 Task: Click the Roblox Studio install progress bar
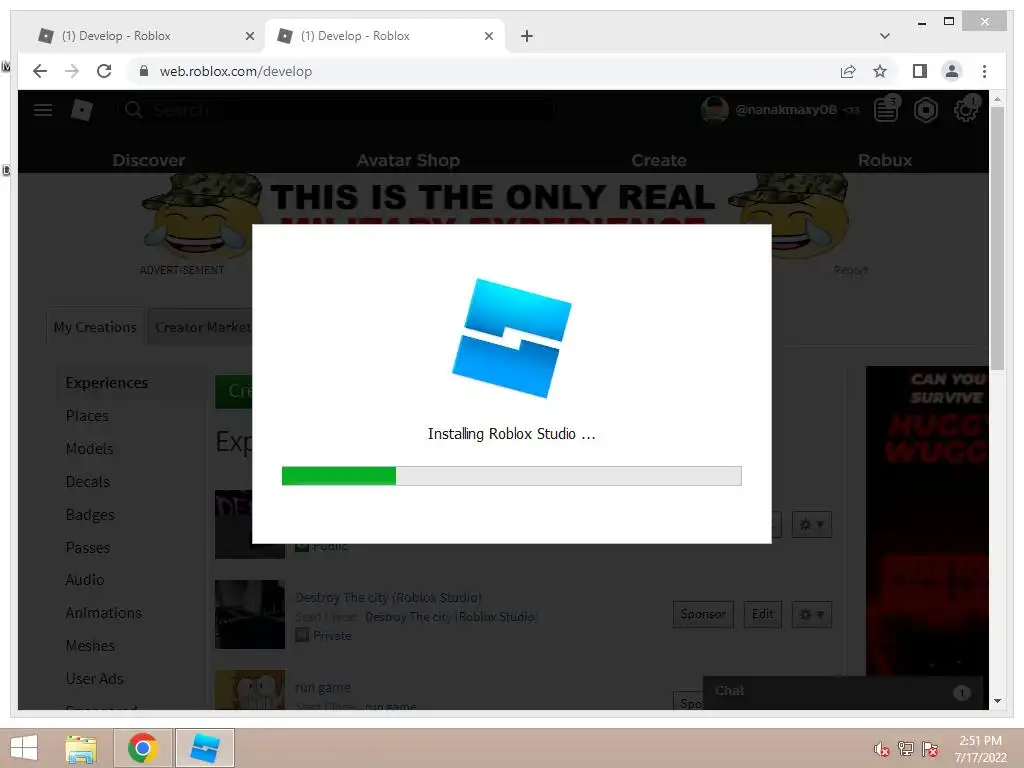511,475
